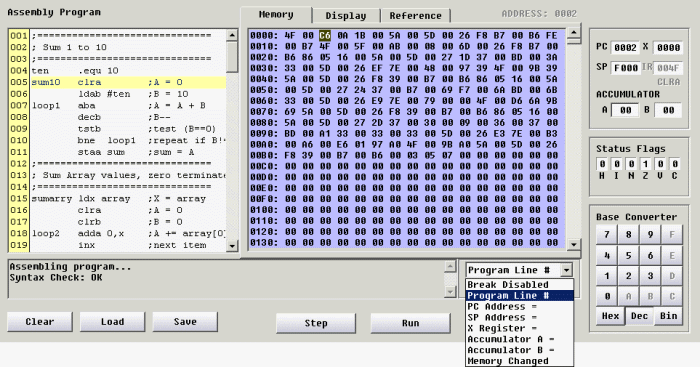Click the PC register value field
The height and width of the screenshot is (367, 700).
point(625,47)
